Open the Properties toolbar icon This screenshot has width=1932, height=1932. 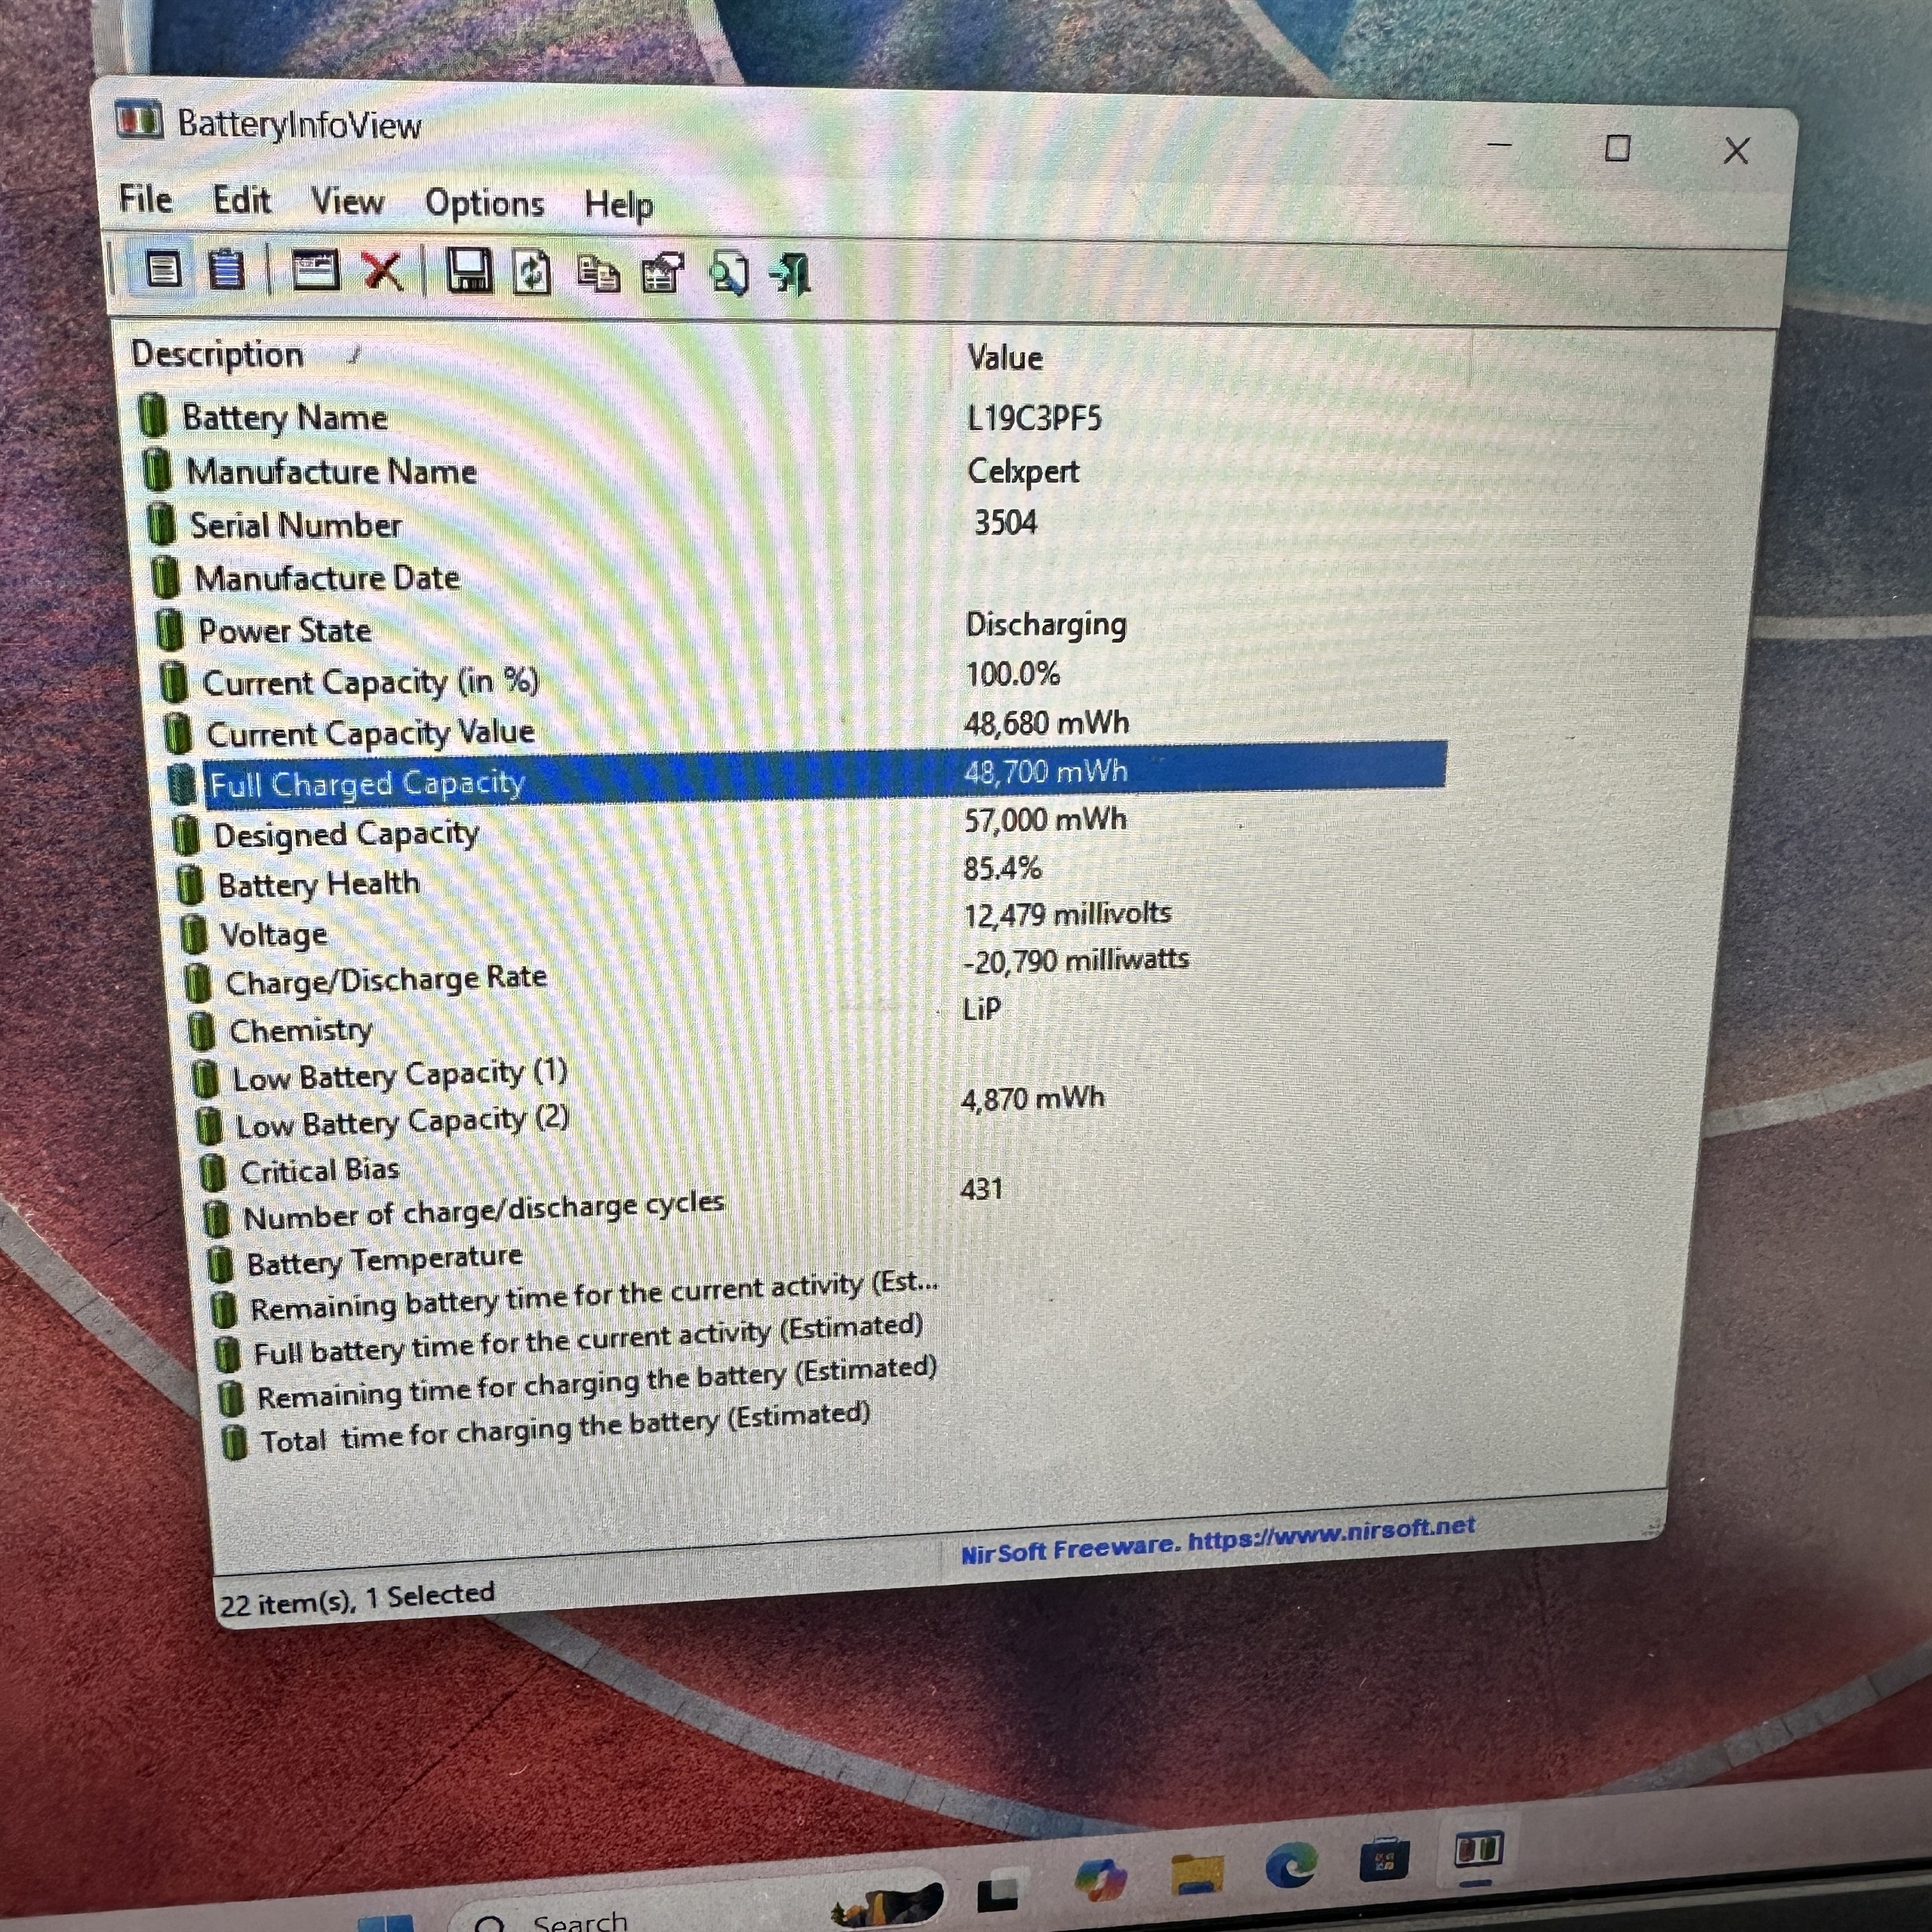coord(662,273)
